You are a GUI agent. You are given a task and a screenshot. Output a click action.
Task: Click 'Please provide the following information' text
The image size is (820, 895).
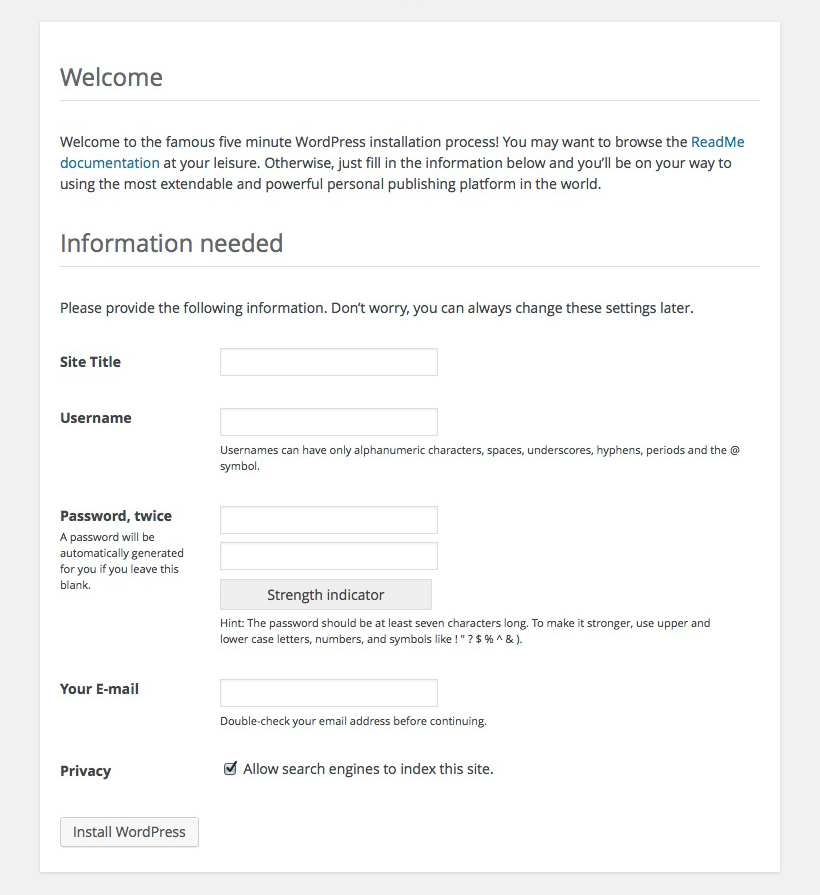(x=377, y=308)
